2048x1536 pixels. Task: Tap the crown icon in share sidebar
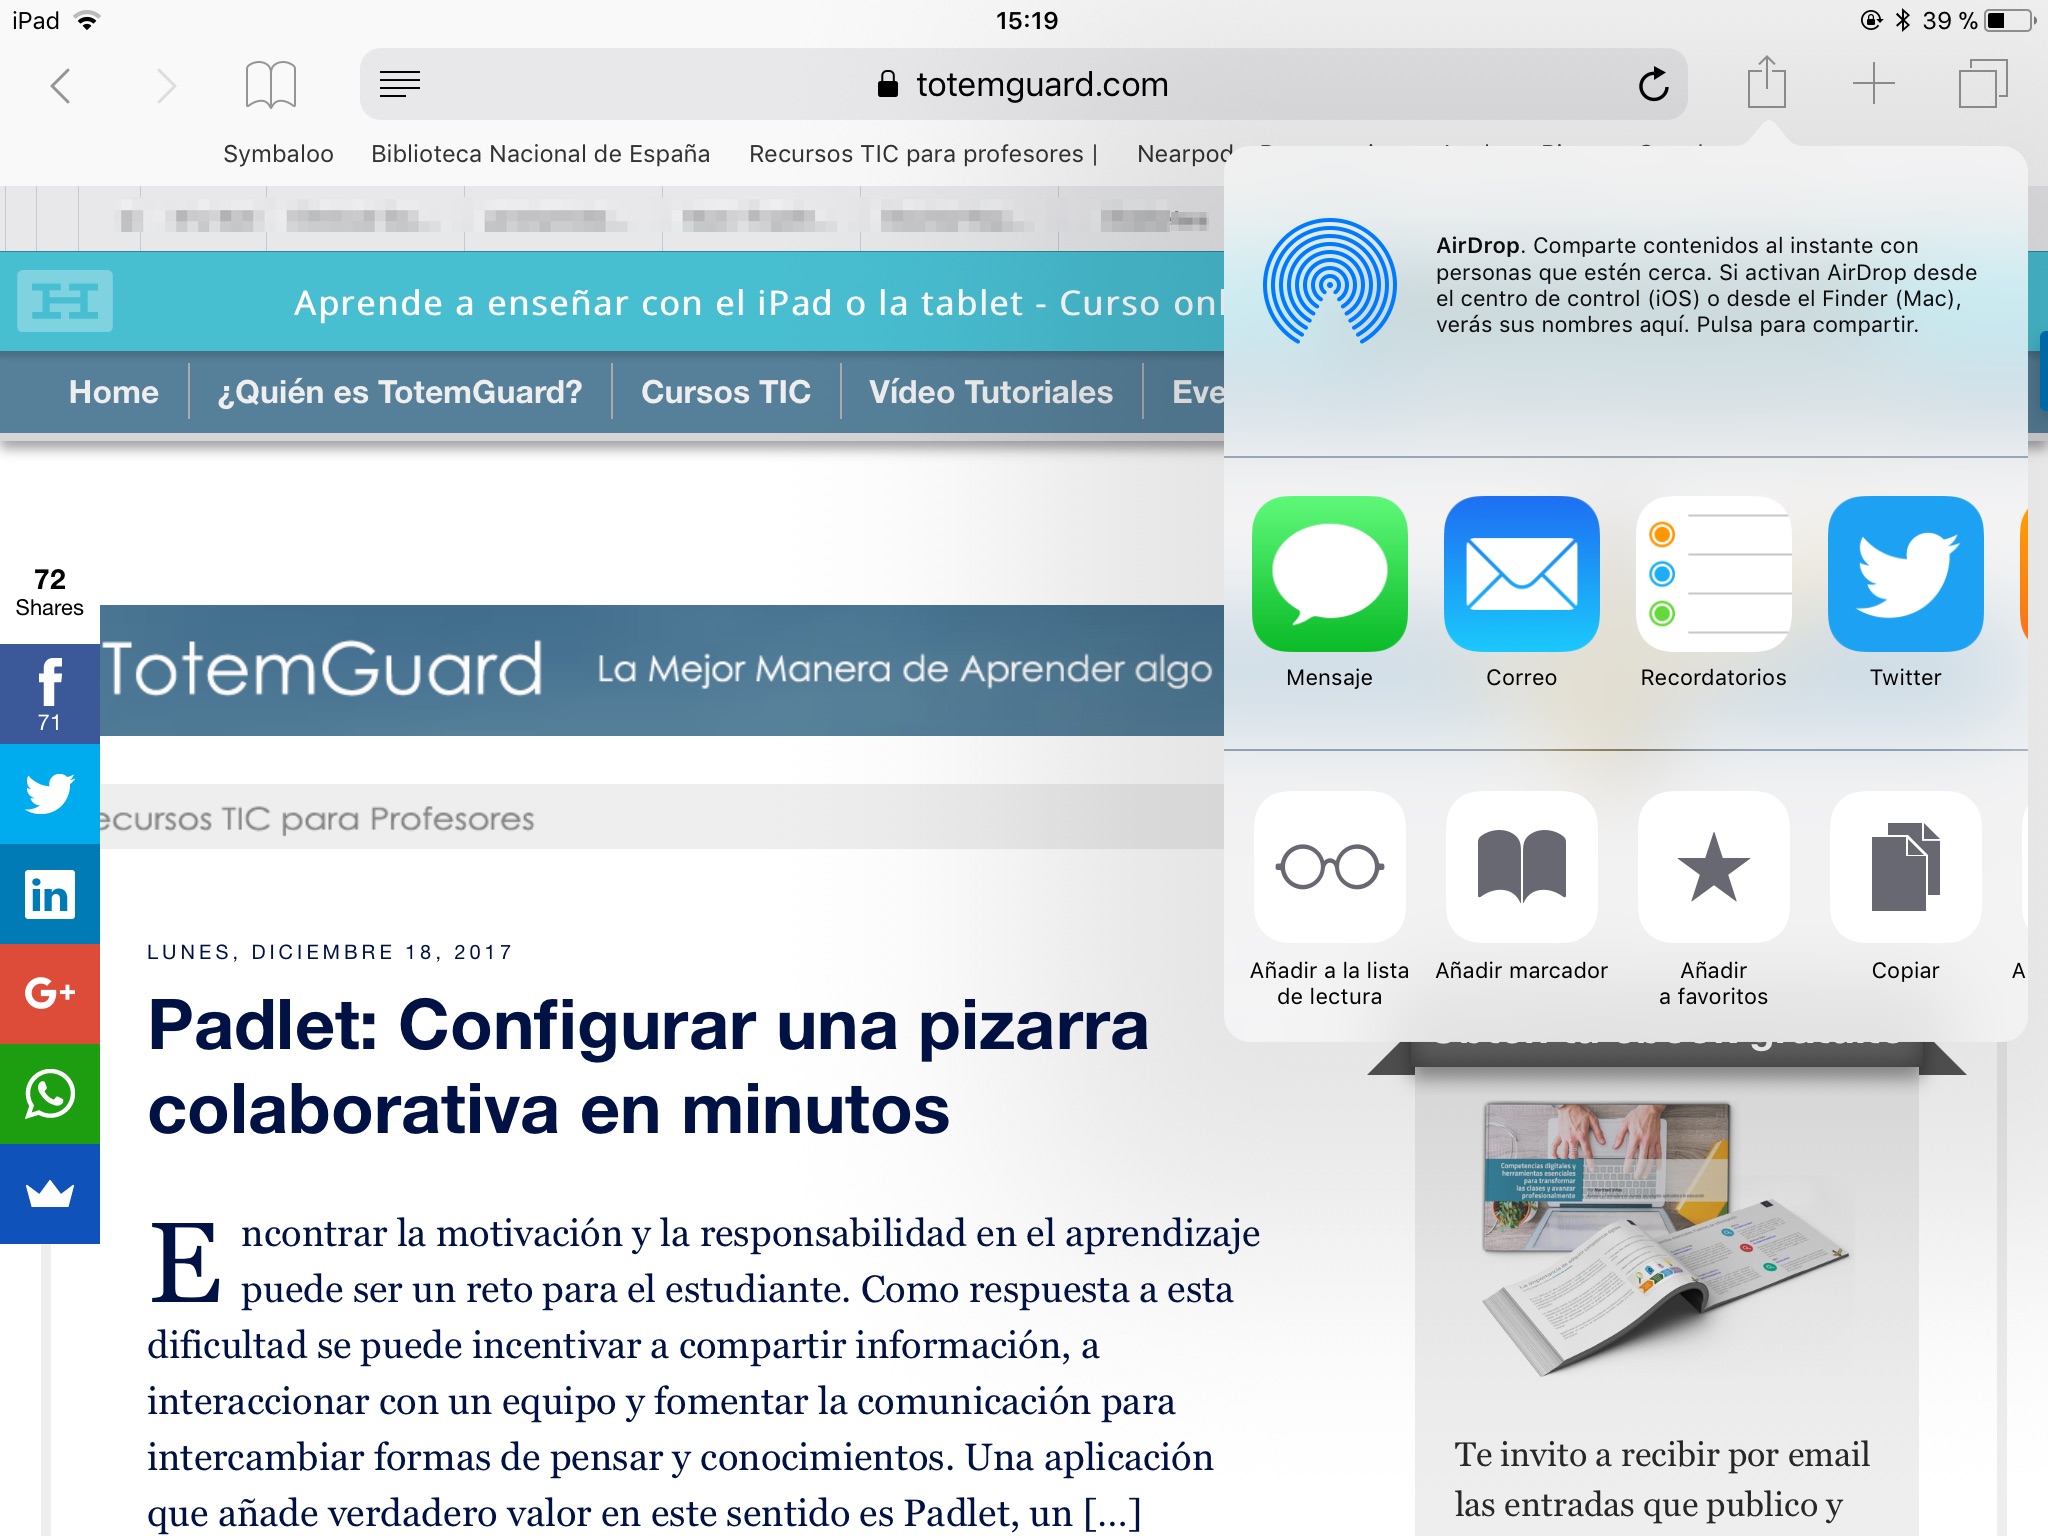coord(50,1194)
